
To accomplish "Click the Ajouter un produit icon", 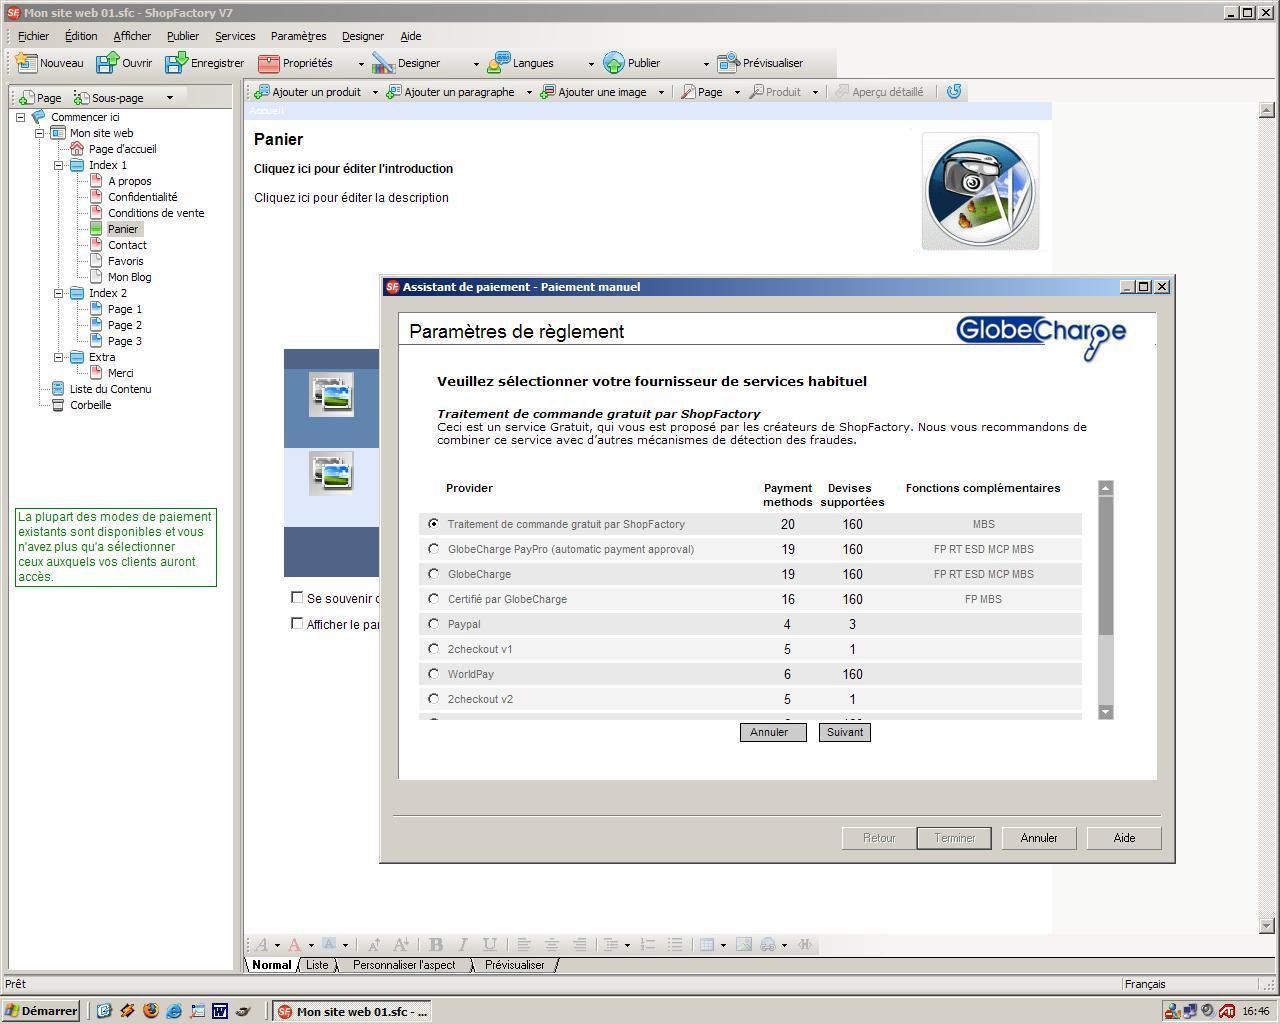I will tap(262, 92).
